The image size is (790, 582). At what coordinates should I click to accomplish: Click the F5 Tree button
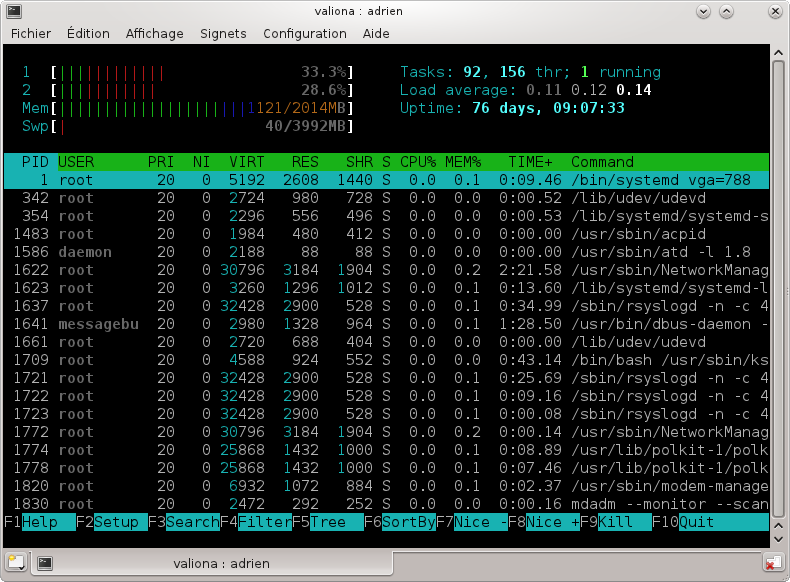click(x=328, y=522)
